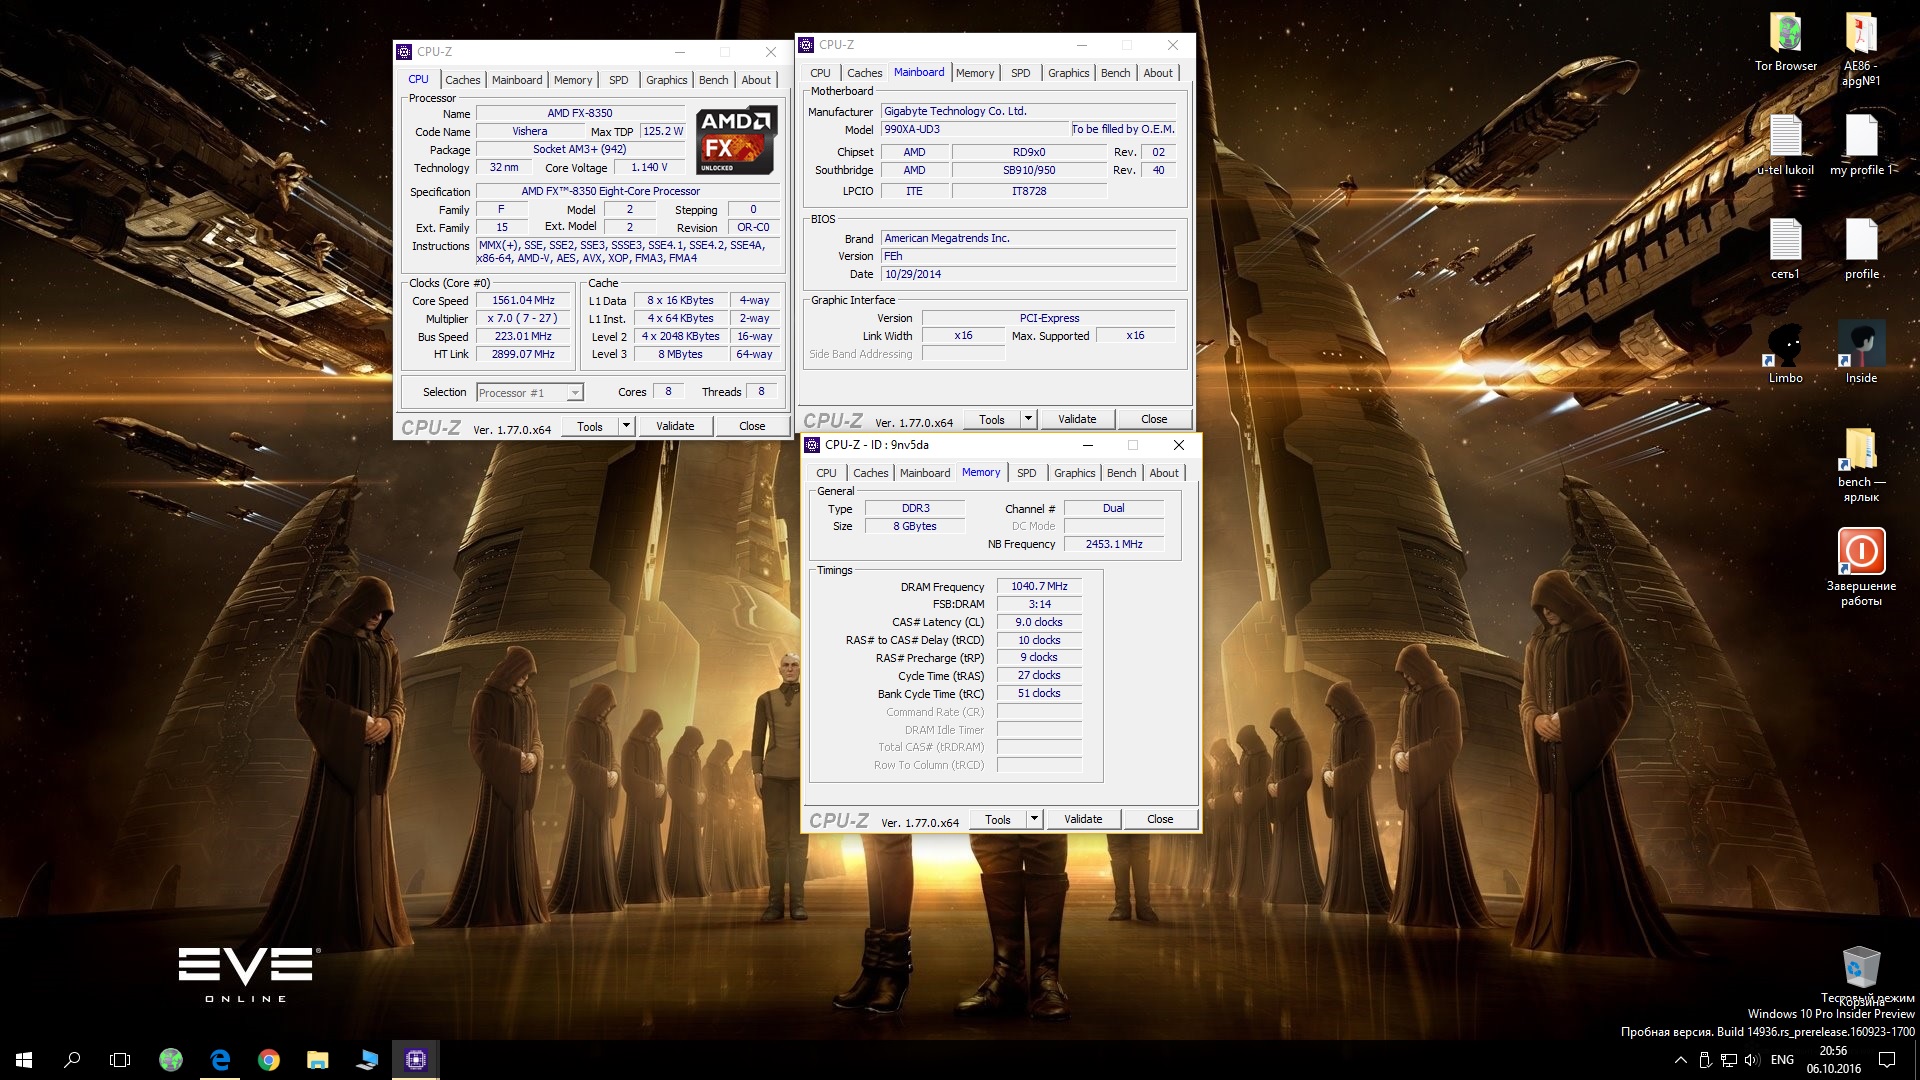Open the volume tray icon
1920x1080 pixels.
[1751, 1060]
